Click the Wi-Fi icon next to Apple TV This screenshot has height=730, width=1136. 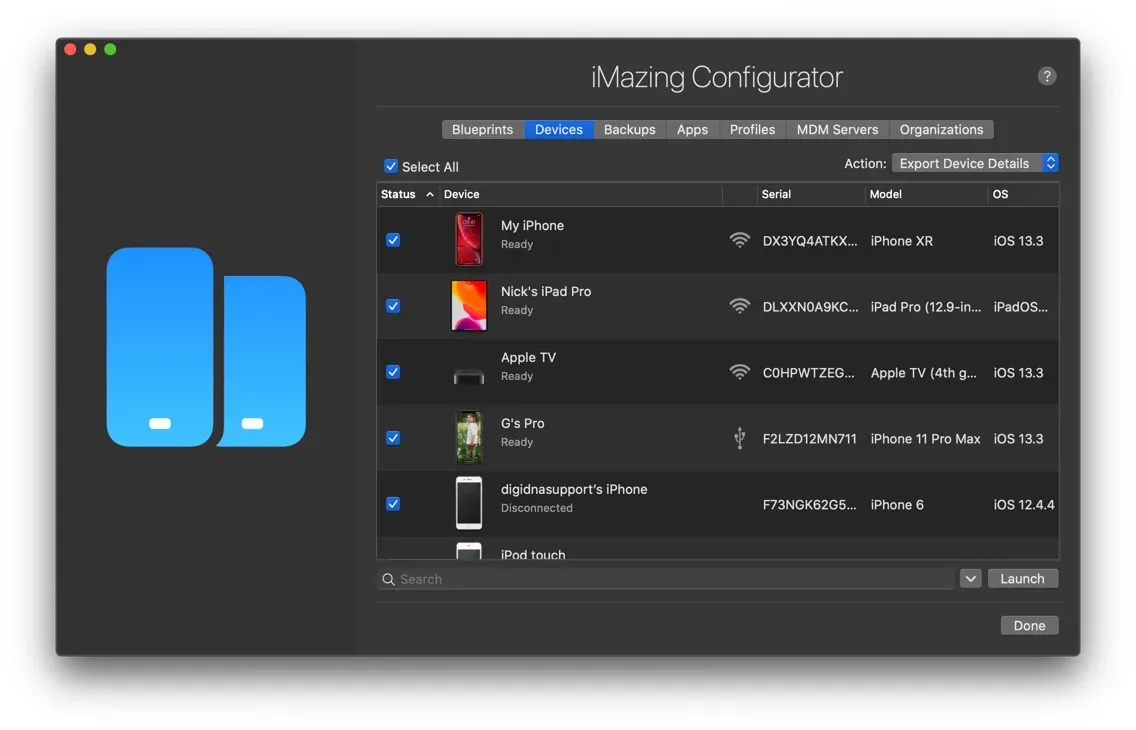click(740, 371)
